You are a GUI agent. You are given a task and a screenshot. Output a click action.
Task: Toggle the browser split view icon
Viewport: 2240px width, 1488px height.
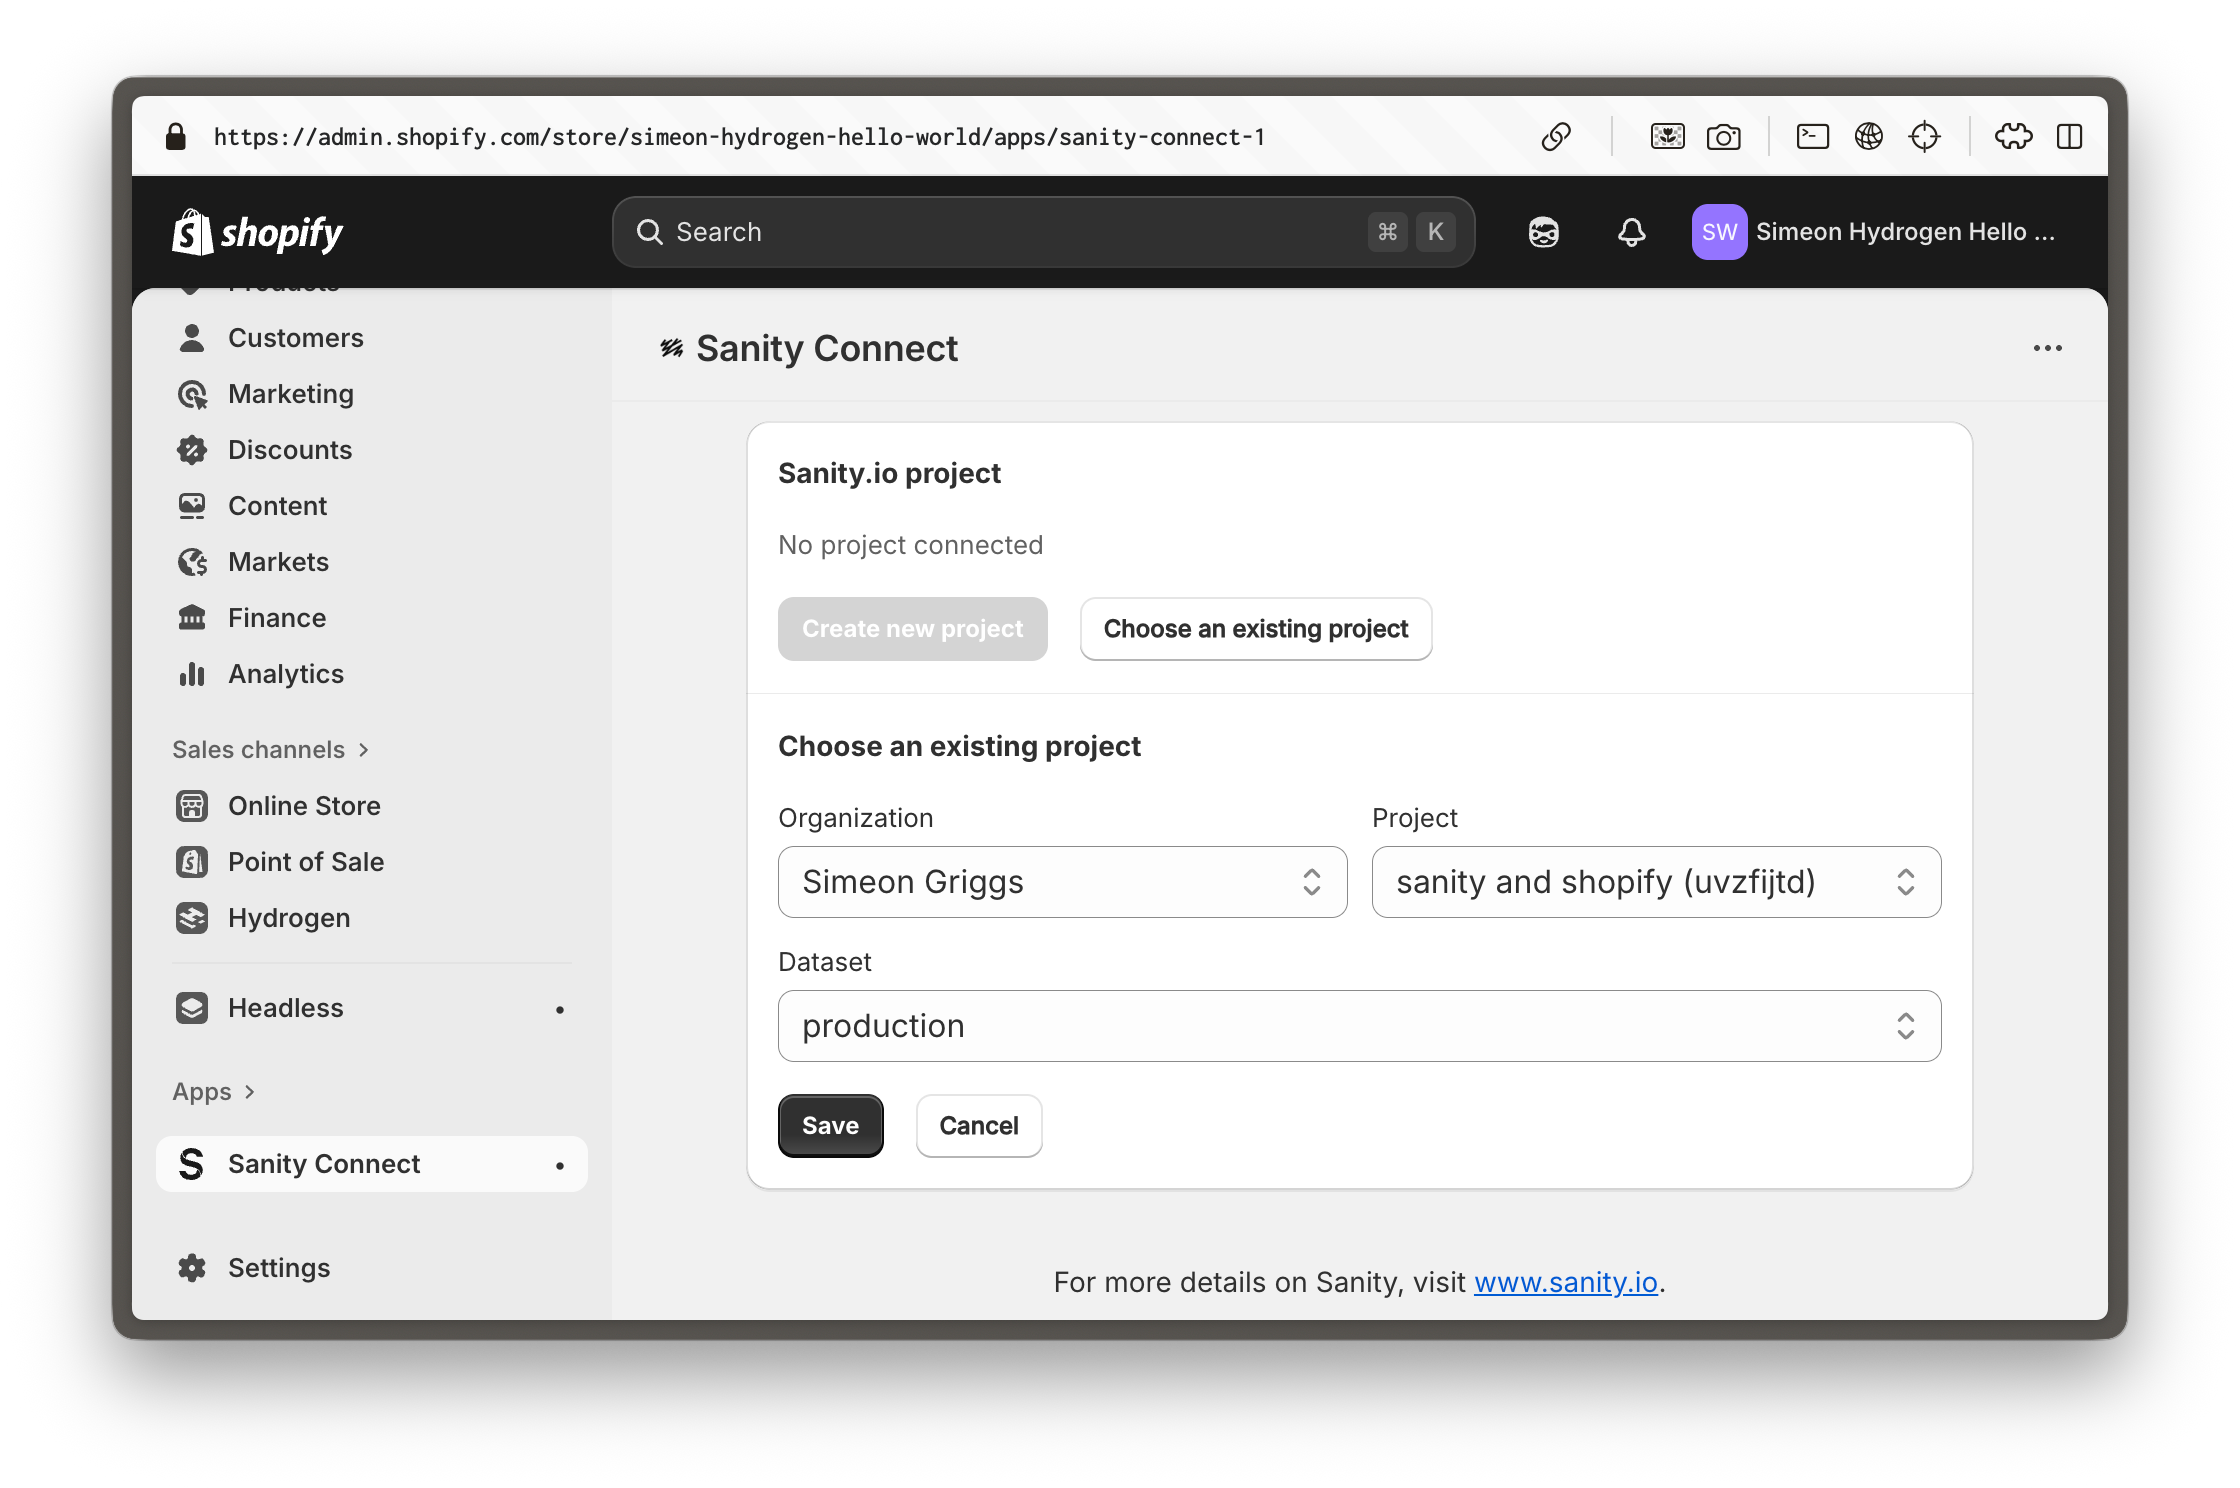tap(2069, 136)
